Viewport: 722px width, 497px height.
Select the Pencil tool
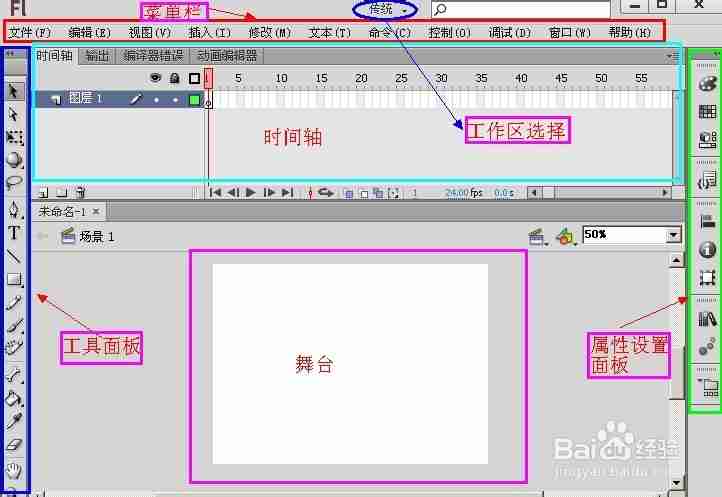click(14, 302)
